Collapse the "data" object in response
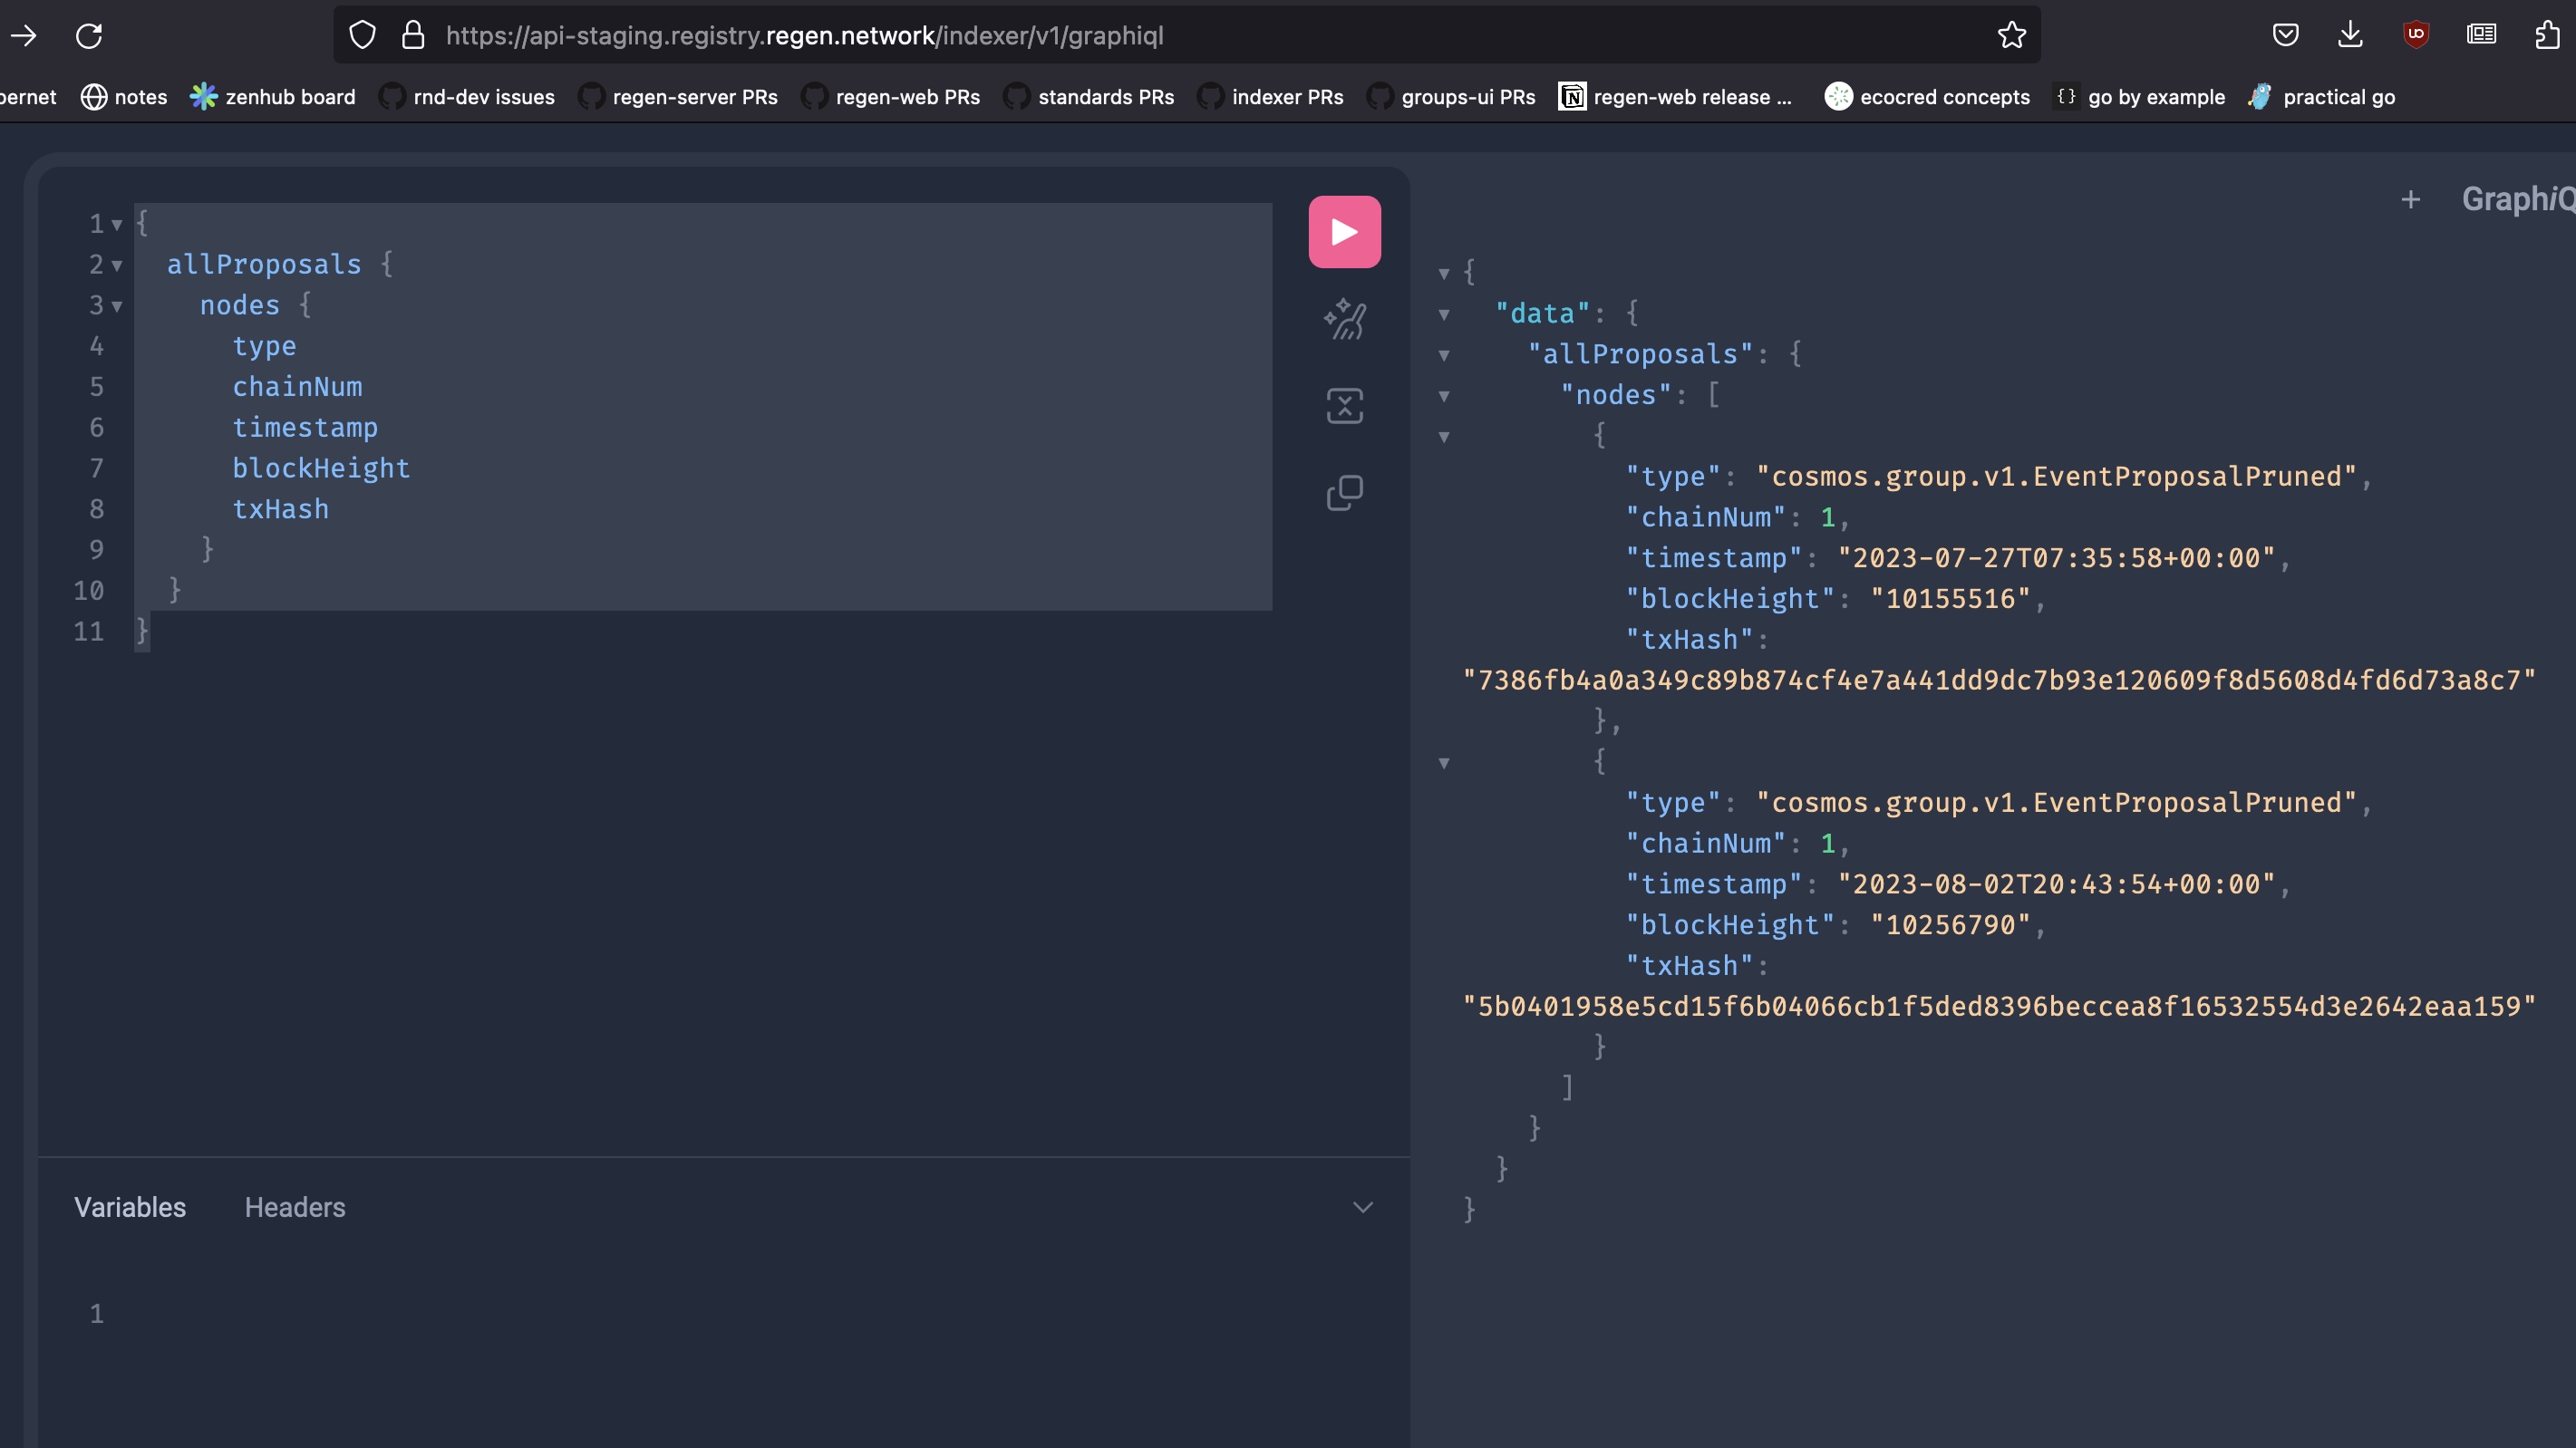This screenshot has height=1448, width=2576. click(x=1443, y=314)
